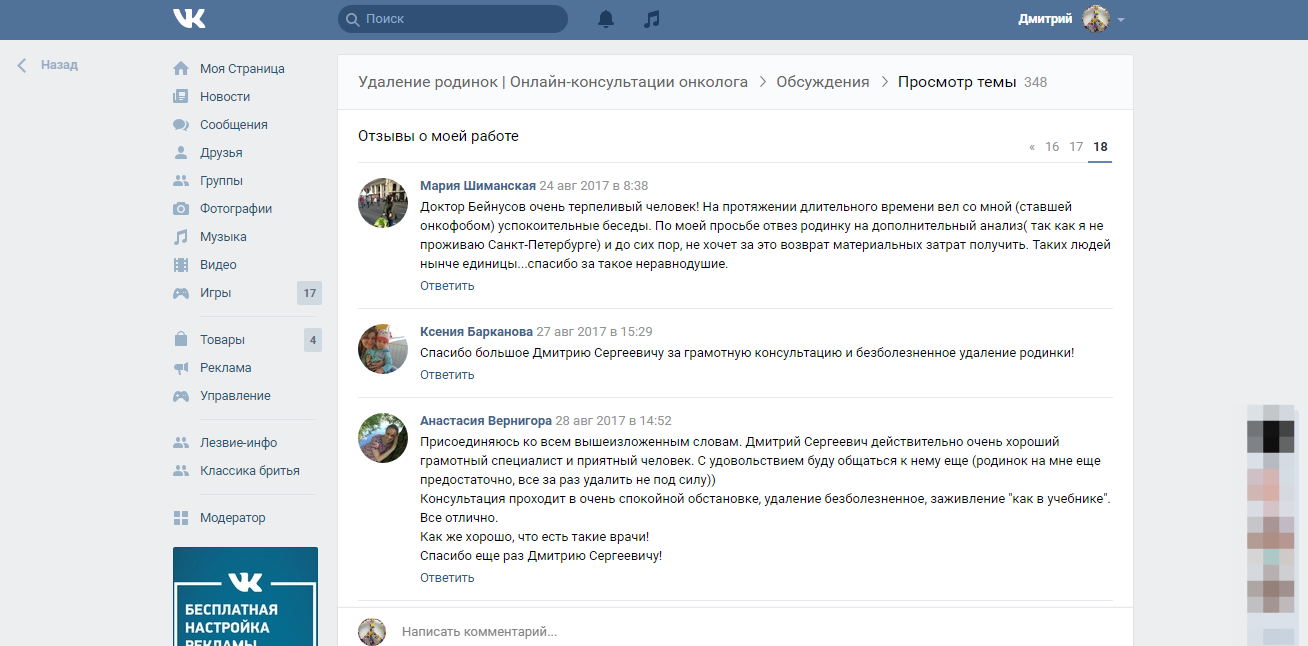
Task: Click the Моя Страница home icon
Action: coord(181,69)
